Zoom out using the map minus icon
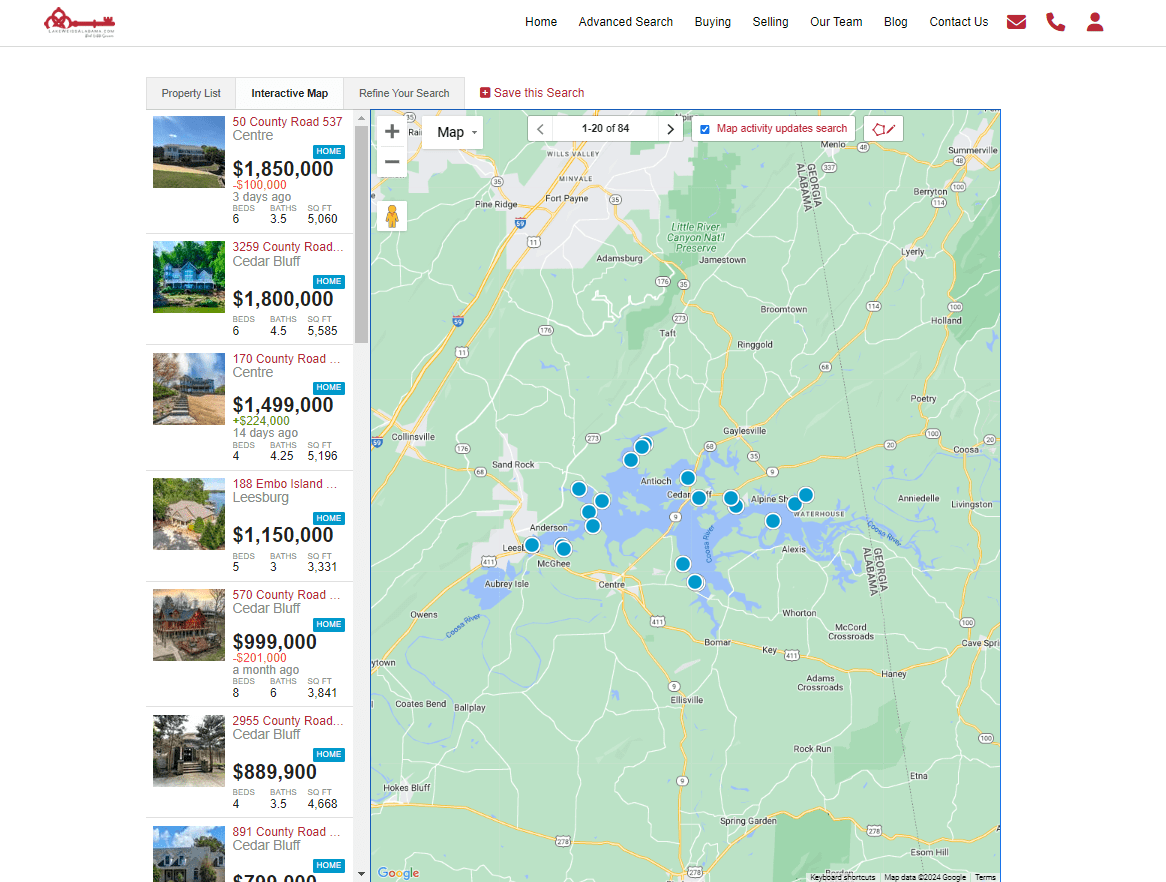The height and width of the screenshot is (882, 1166). pos(392,162)
